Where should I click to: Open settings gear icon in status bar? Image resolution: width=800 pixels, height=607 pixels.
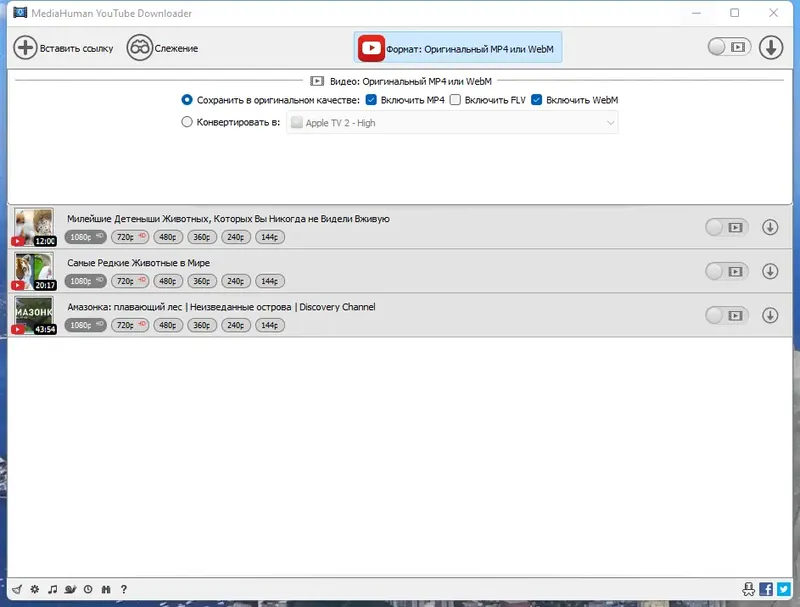coord(35,589)
